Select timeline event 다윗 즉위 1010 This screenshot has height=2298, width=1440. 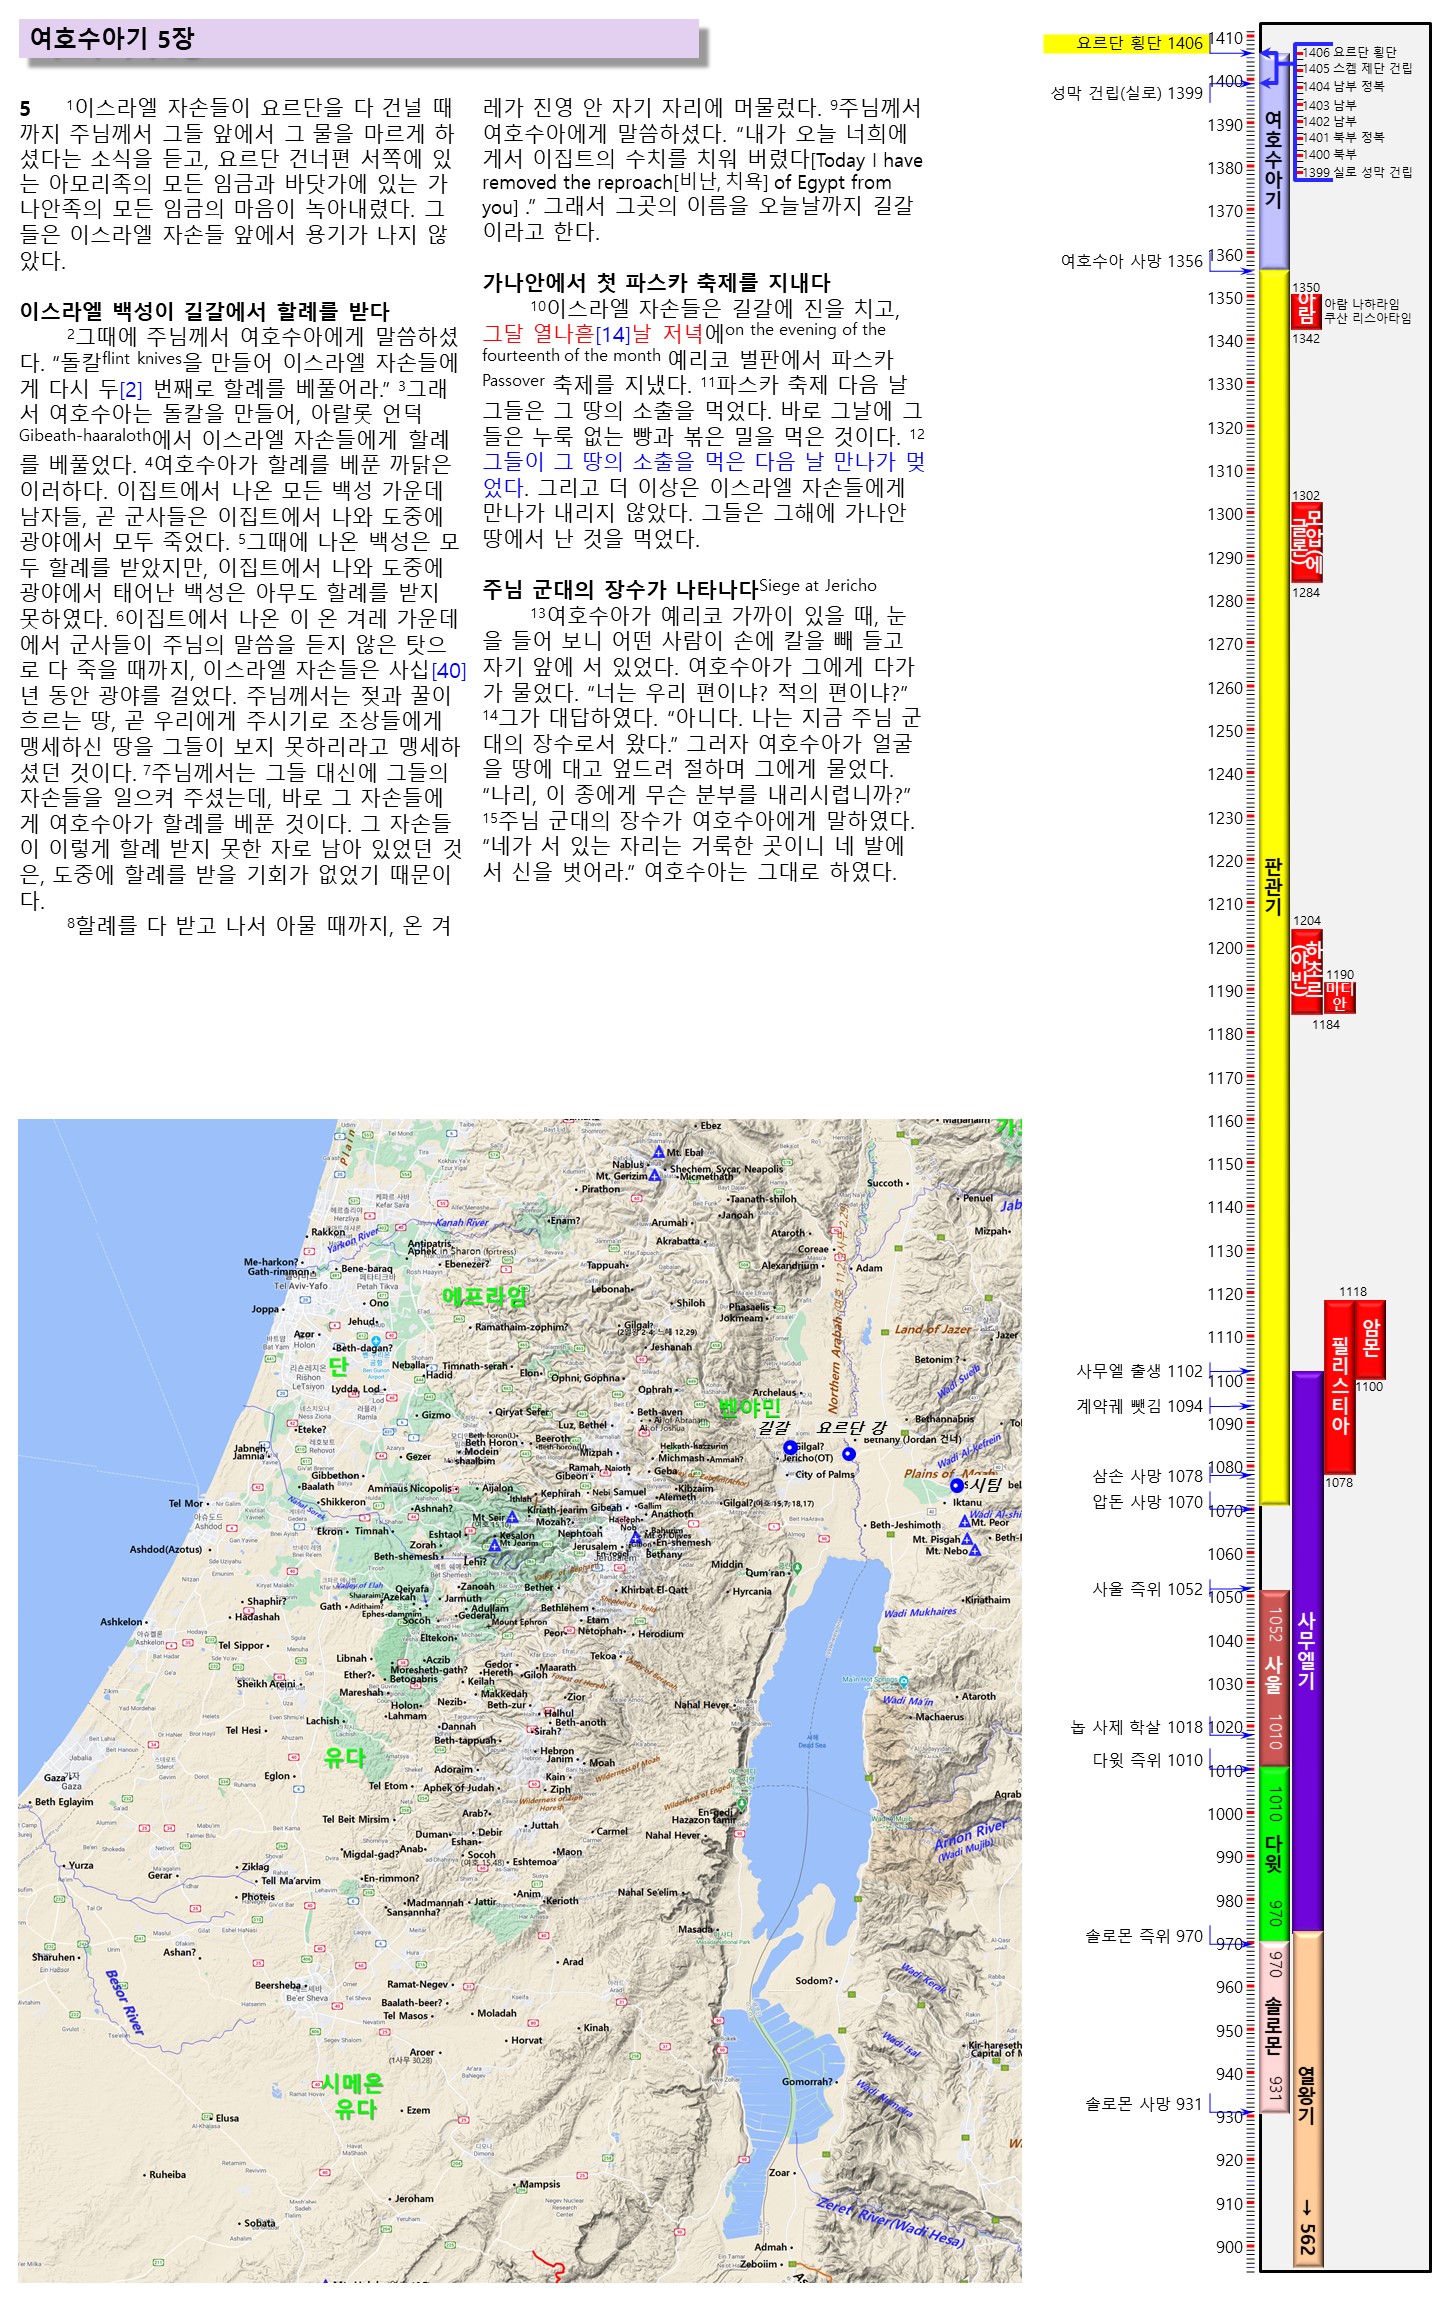pyautogui.click(x=1147, y=1760)
